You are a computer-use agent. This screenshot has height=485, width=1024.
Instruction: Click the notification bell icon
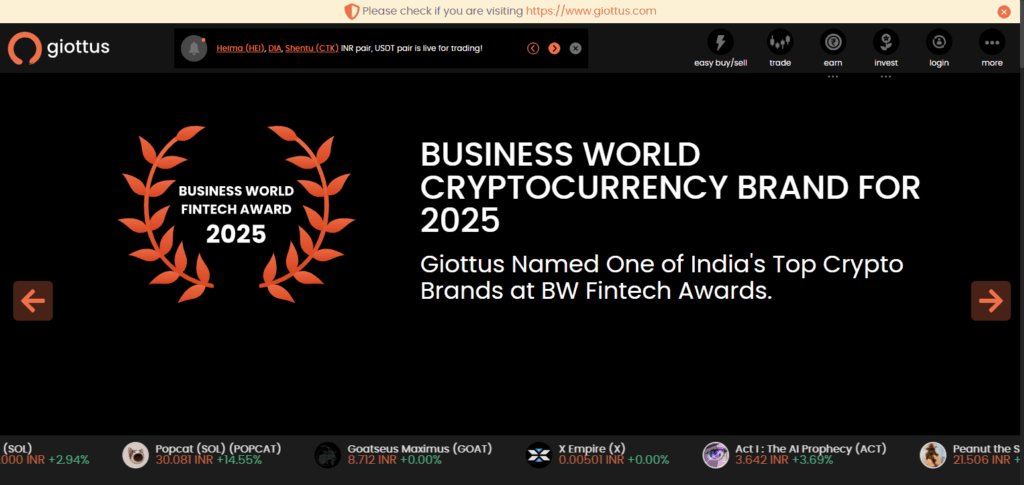[x=194, y=48]
